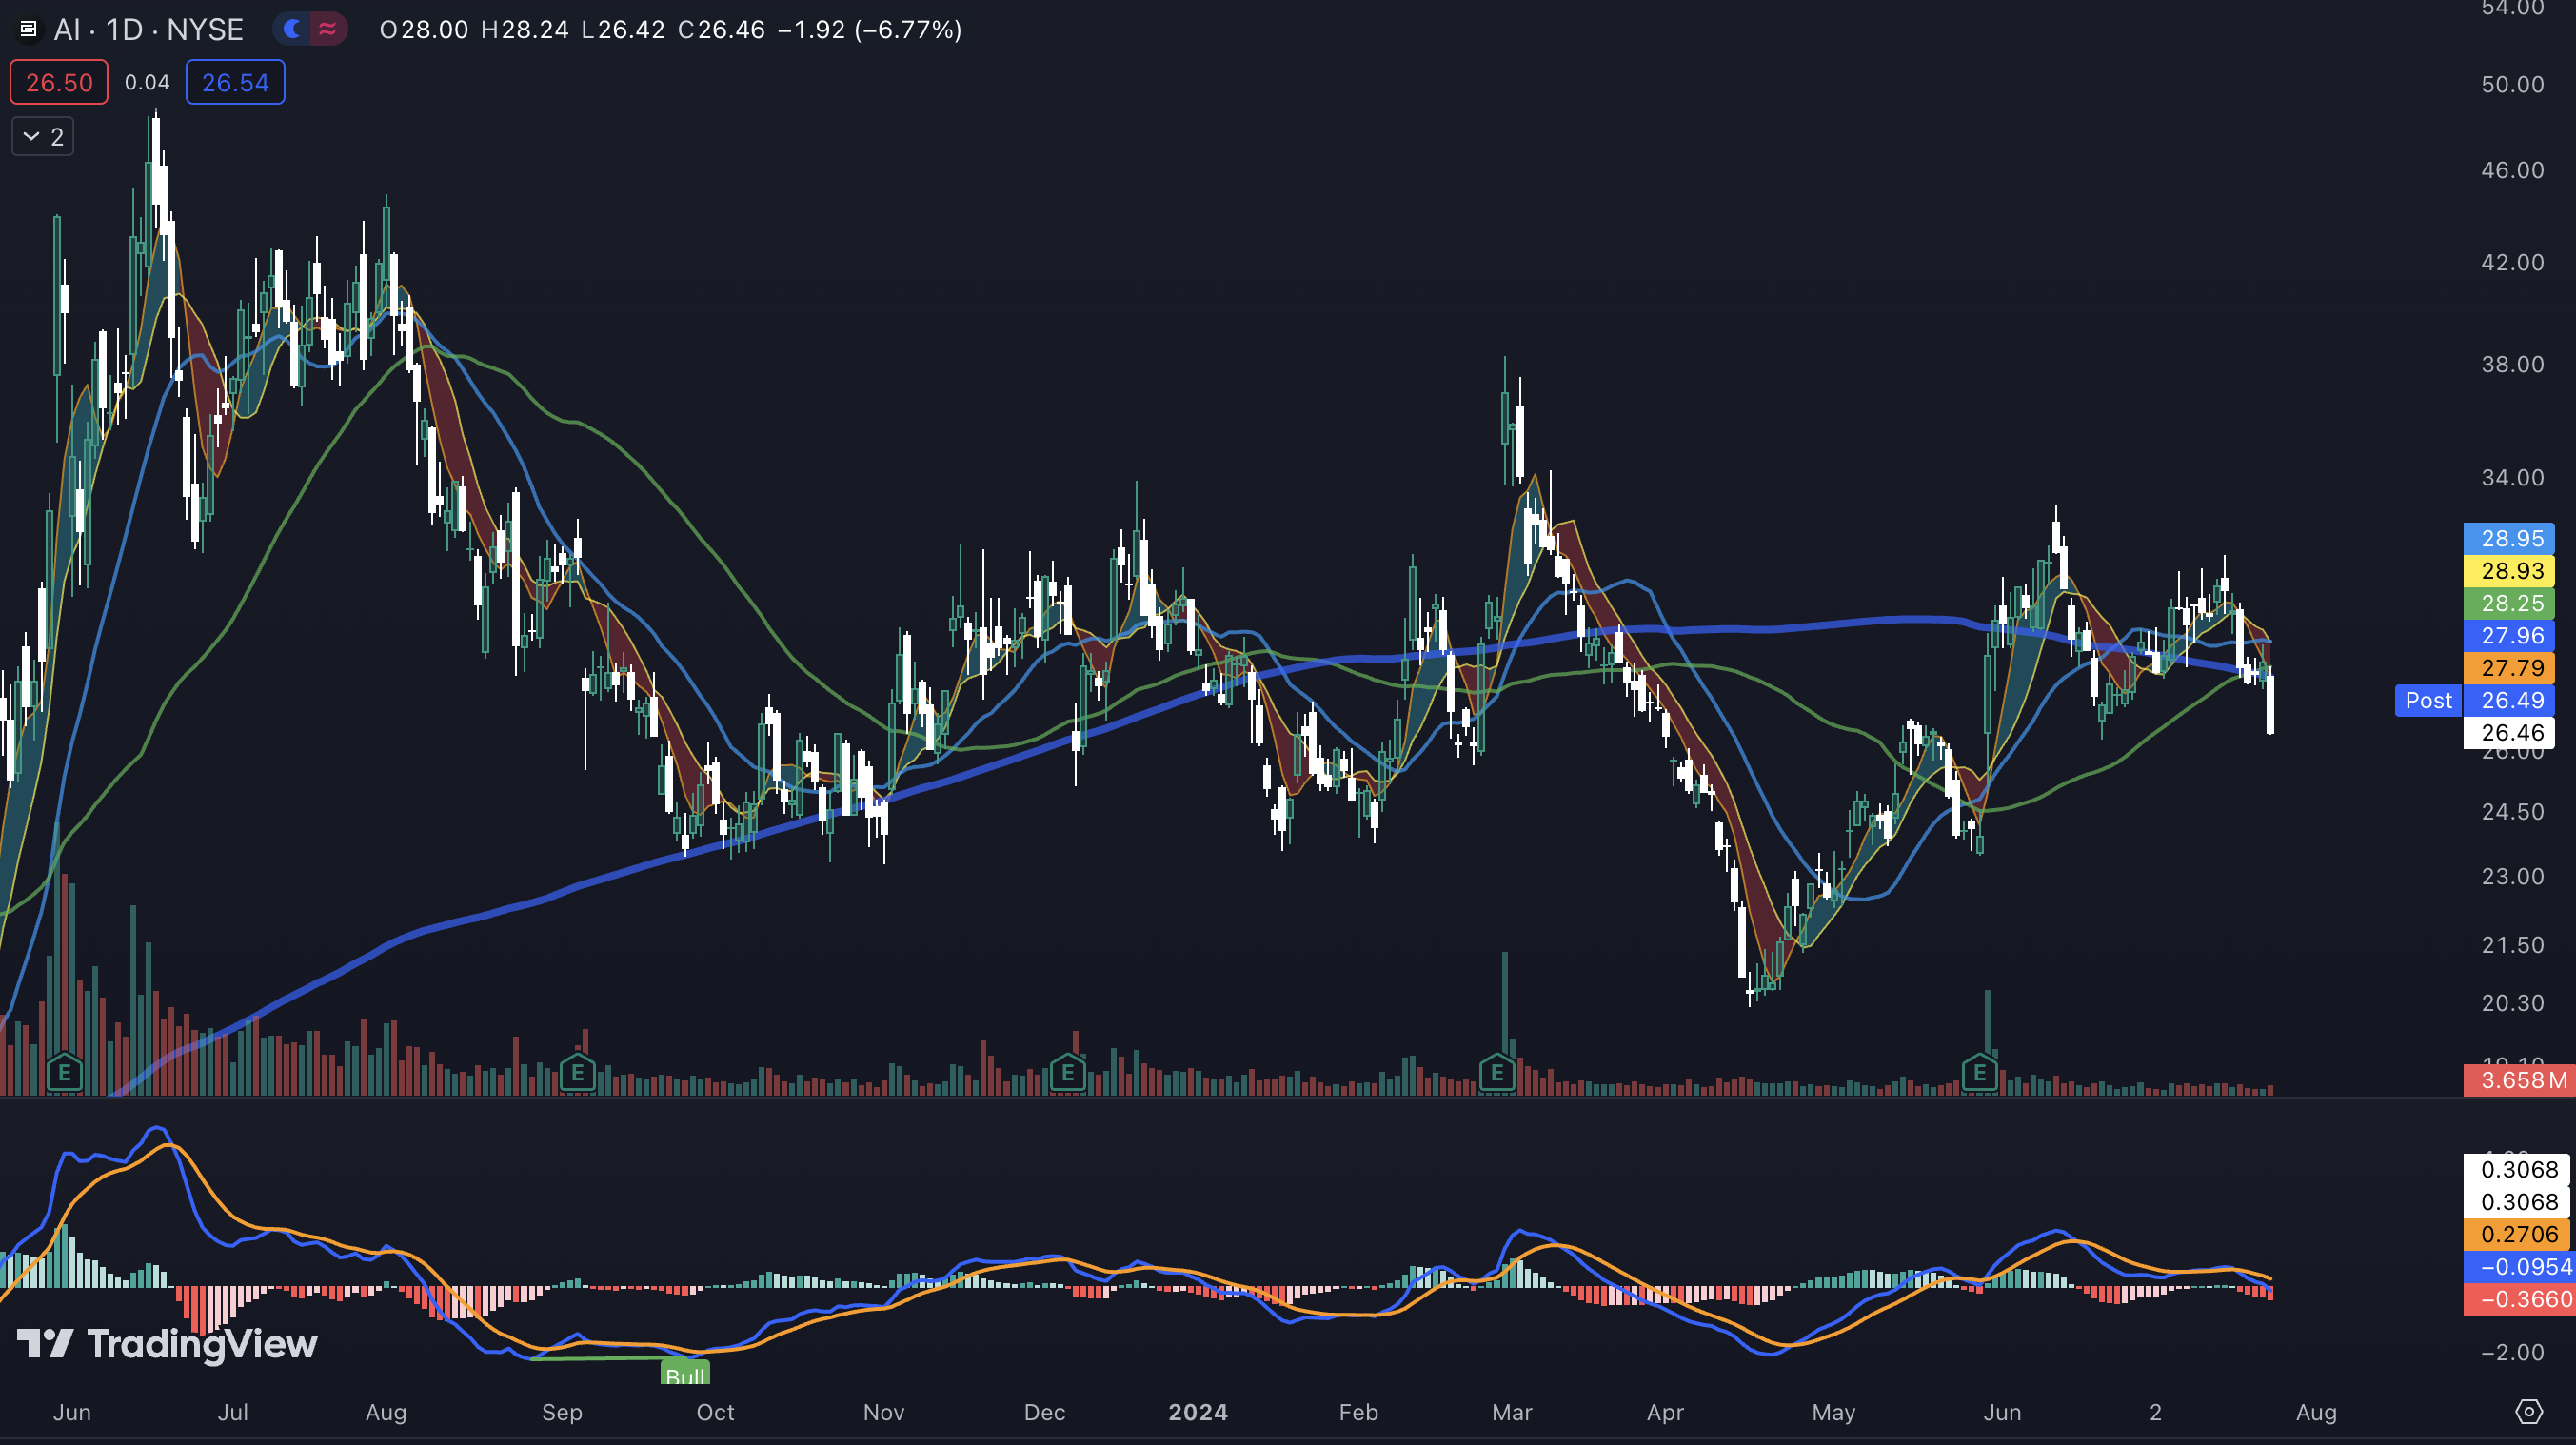Expand the collapsed indicators legend showing 2

pos(42,137)
